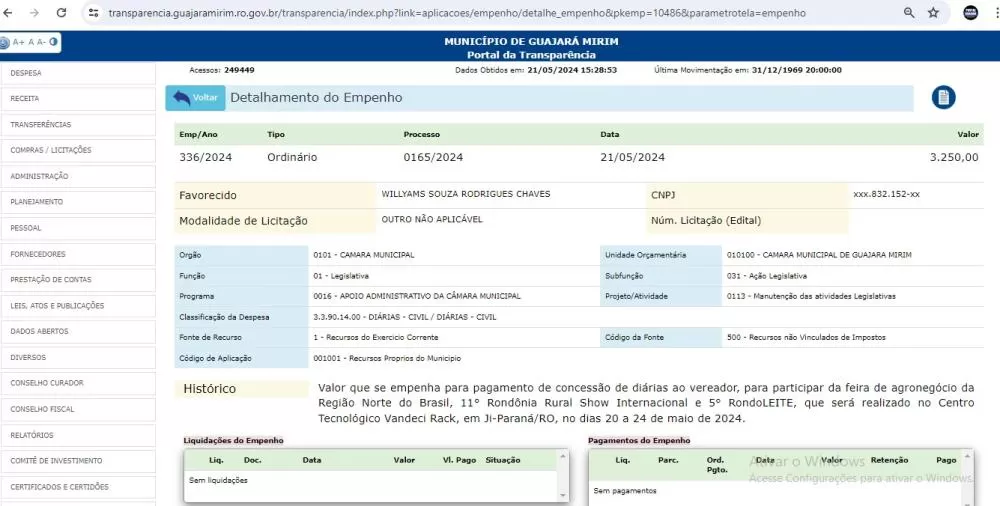
Task: Click 0113 - Manutenção das atividades Legislativas
Action: pos(811,296)
